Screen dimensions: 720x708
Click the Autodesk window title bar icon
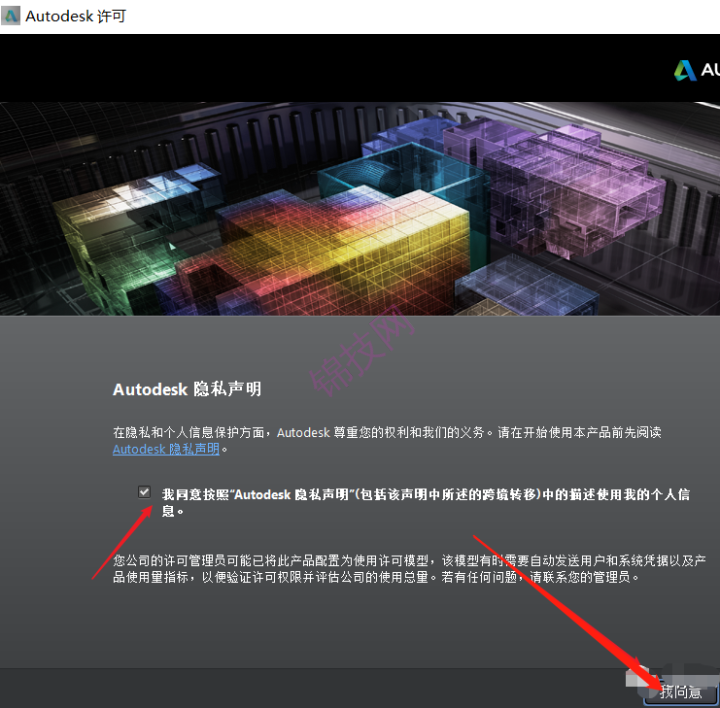click(10, 16)
